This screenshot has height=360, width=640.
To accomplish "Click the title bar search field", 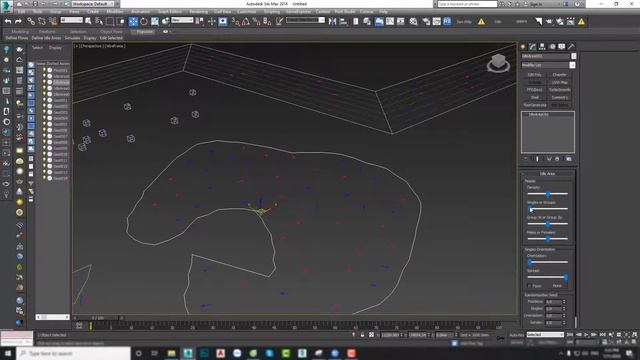I will tap(467, 4).
